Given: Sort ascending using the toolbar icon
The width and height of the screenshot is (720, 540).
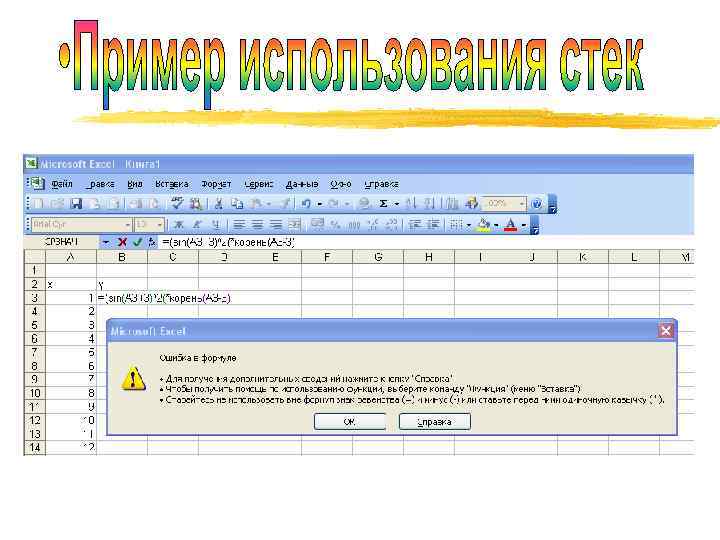Looking at the screenshot, I should click(411, 203).
